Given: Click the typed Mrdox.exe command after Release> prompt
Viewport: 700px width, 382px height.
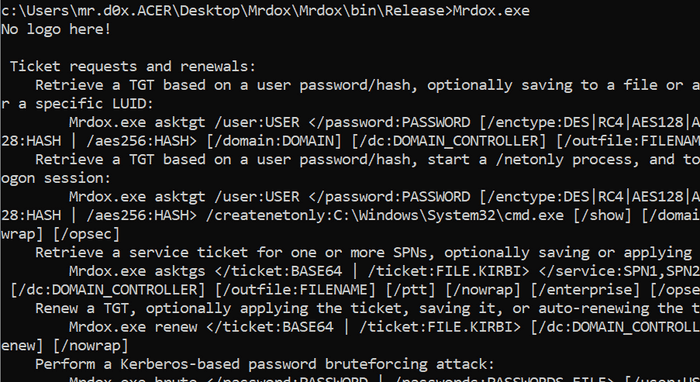Looking at the screenshot, I should click(x=491, y=10).
